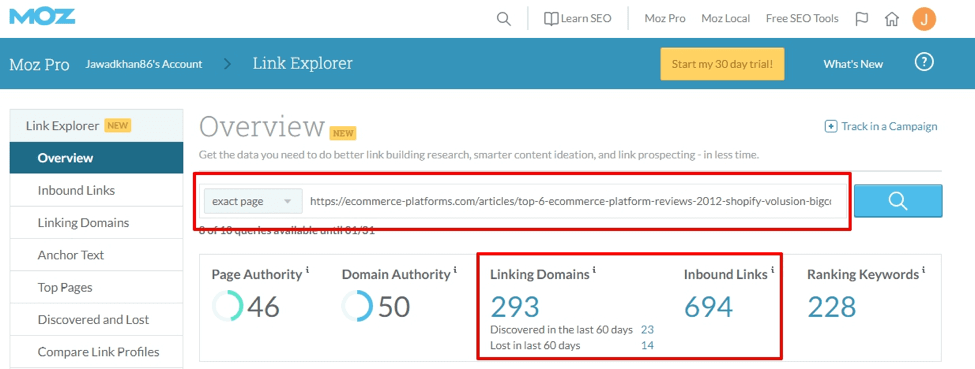Image resolution: width=975 pixels, height=369 pixels.
Task: Click the NEW badge beside Overview heading
Action: 343,133
